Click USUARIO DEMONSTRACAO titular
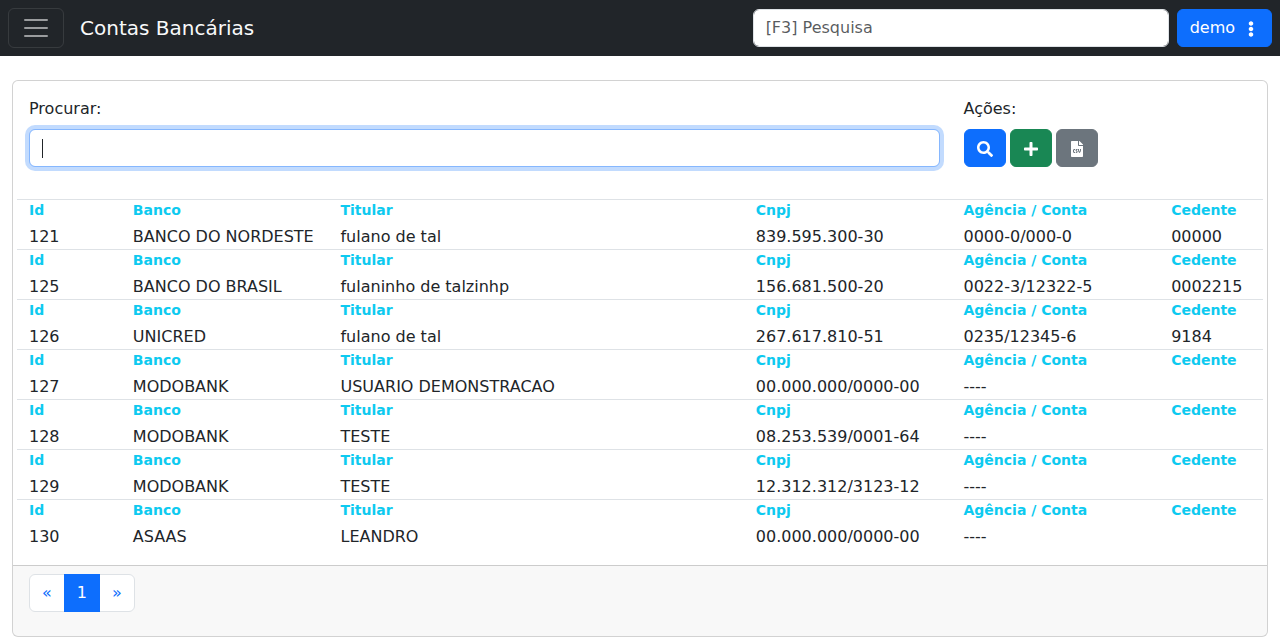 [x=448, y=387]
